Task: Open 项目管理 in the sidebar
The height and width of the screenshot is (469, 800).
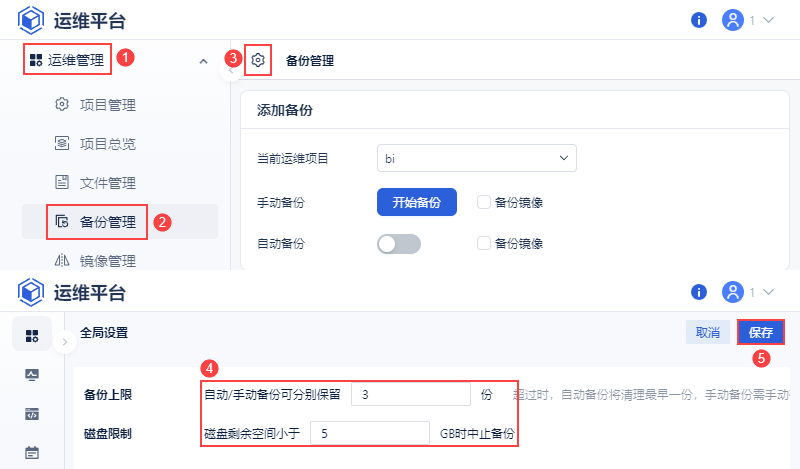Action: point(107,105)
